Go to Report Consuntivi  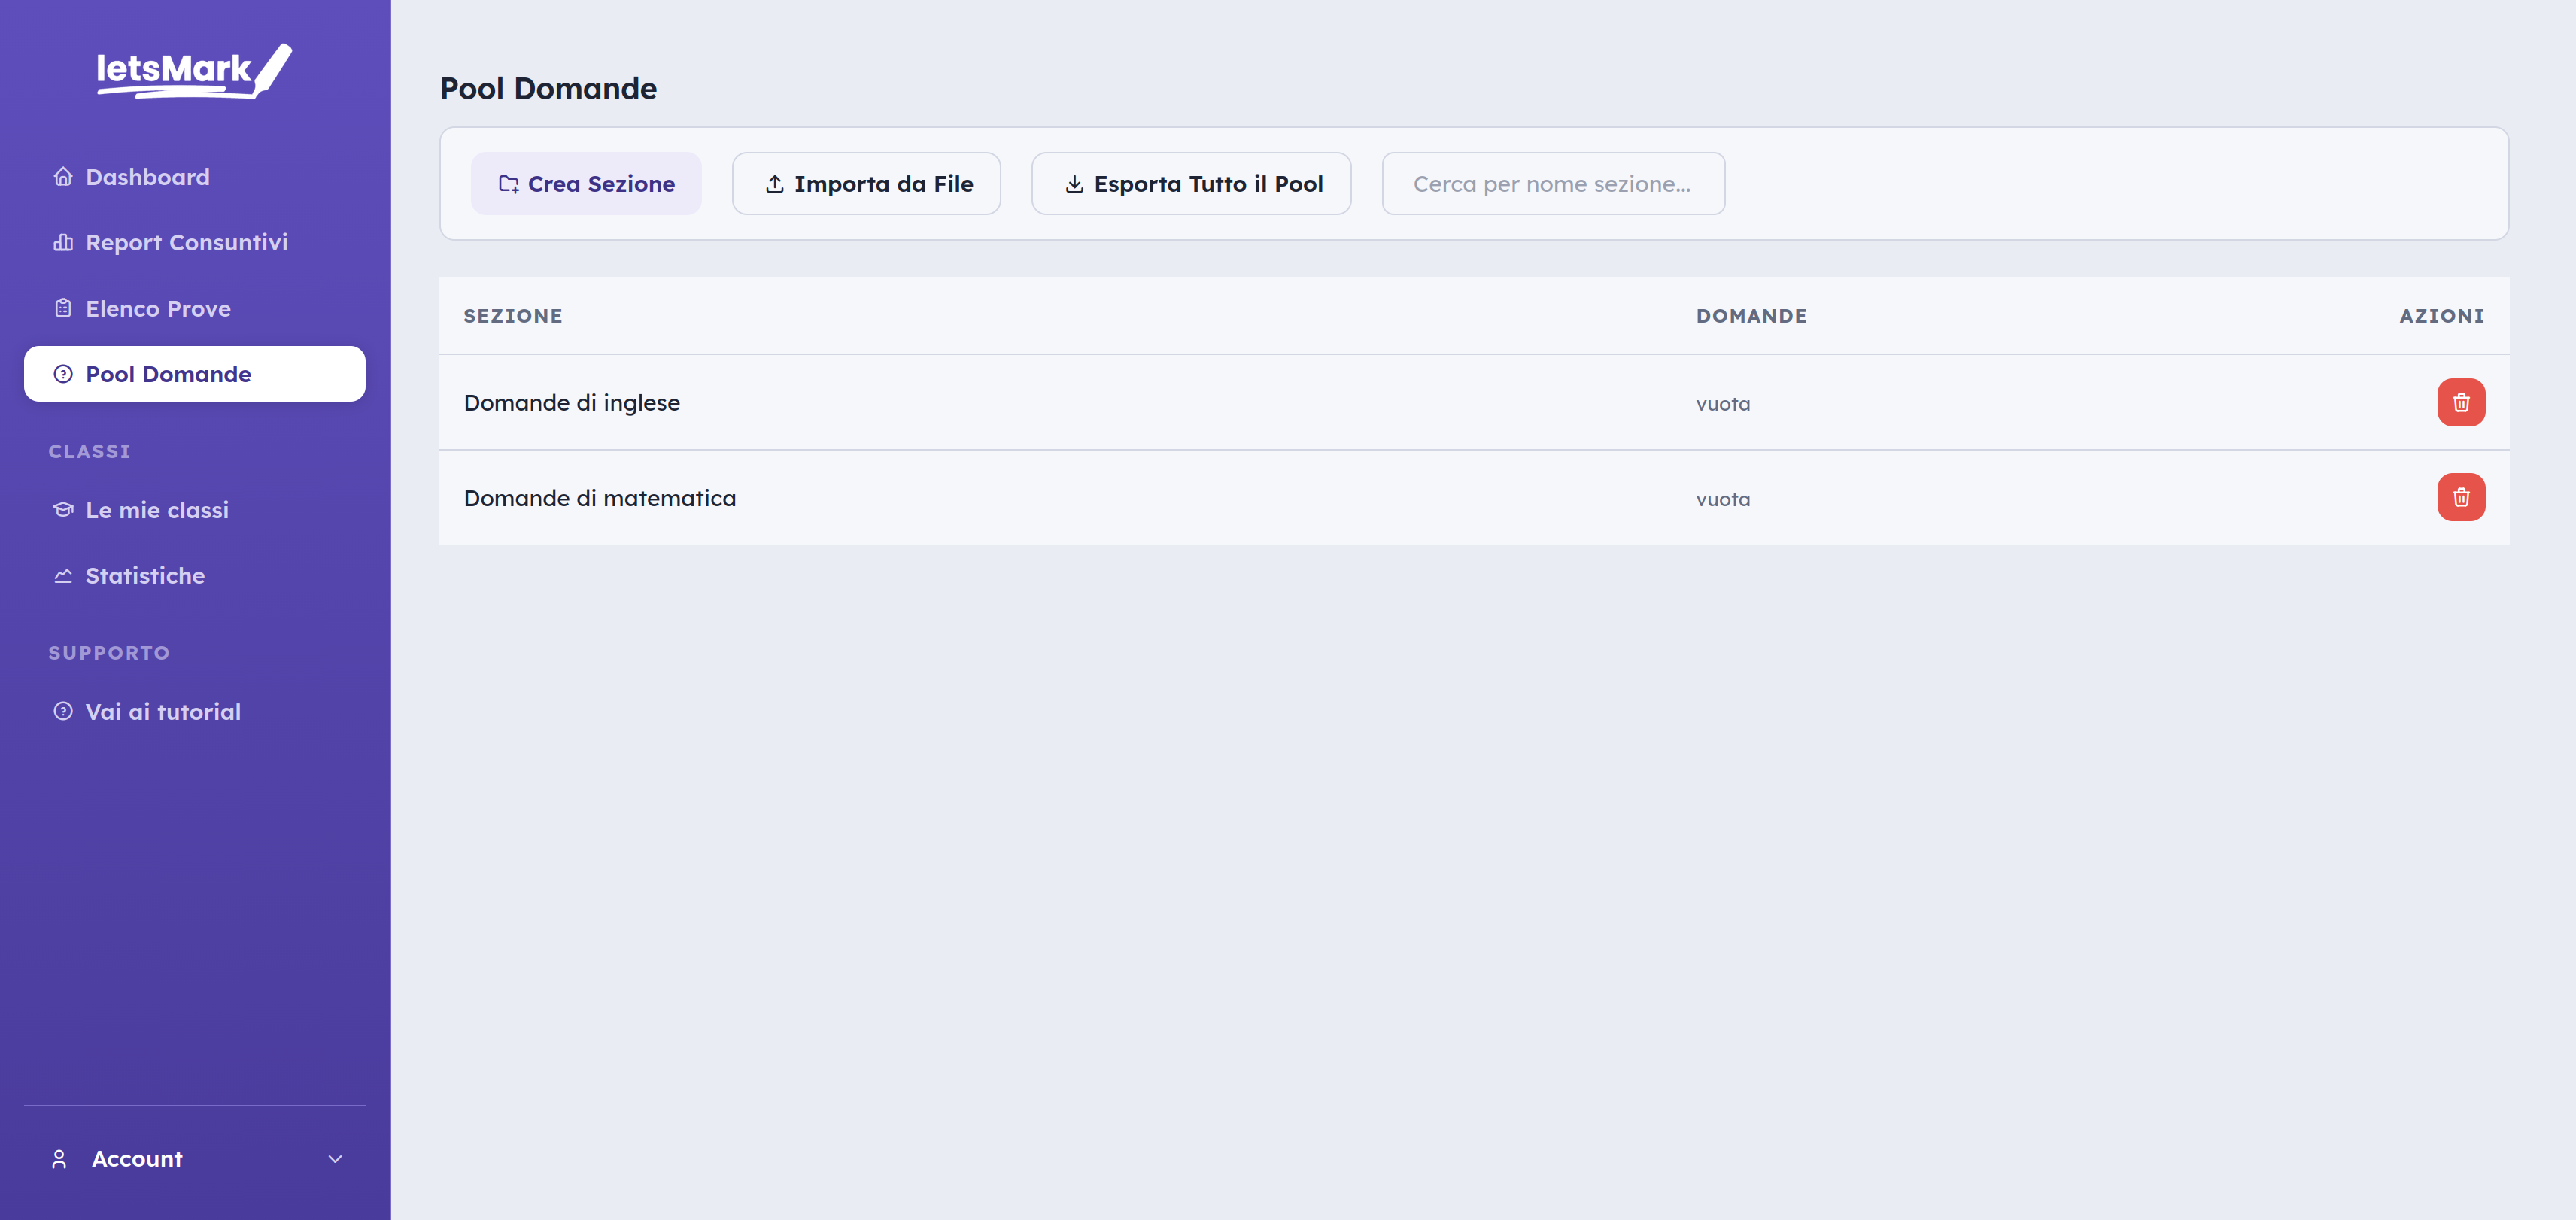click(194, 243)
